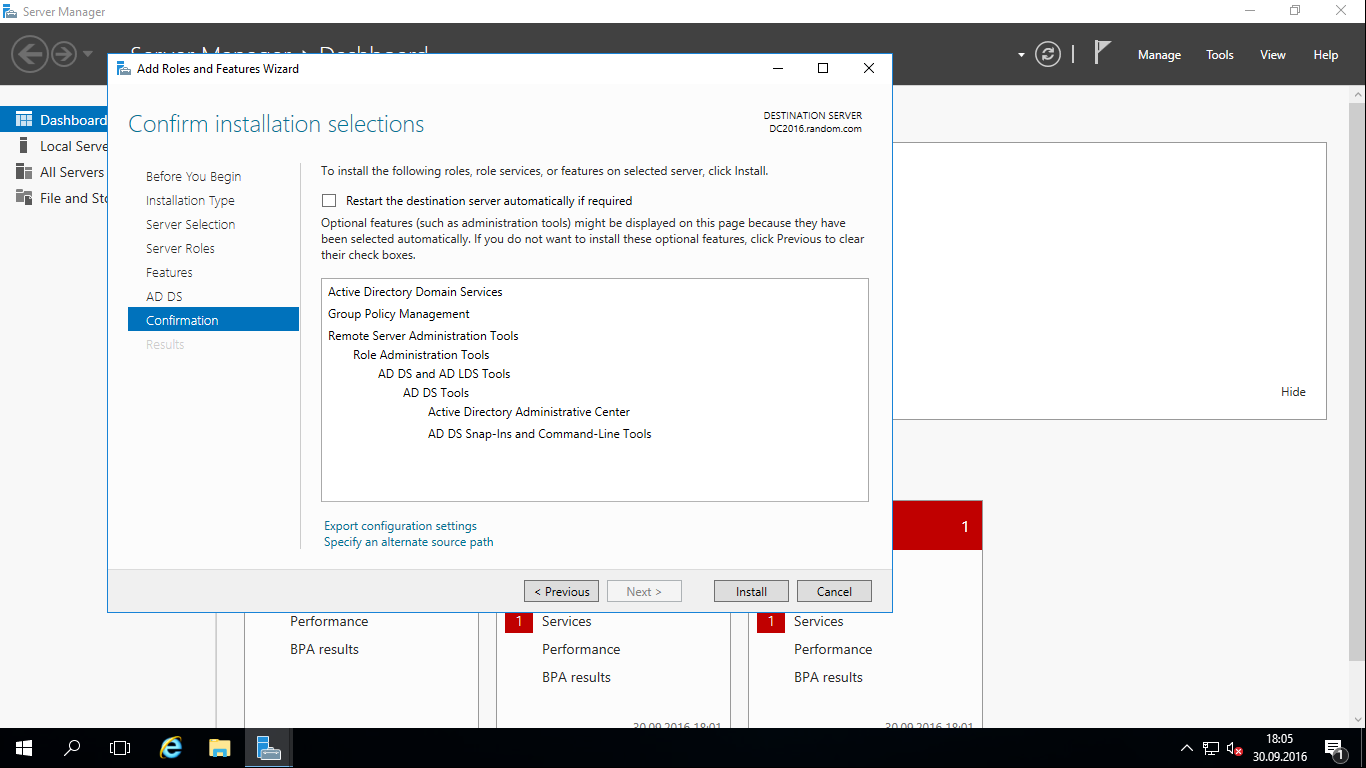Open File Explorer from taskbar
This screenshot has height=768, width=1366.
[x=220, y=748]
